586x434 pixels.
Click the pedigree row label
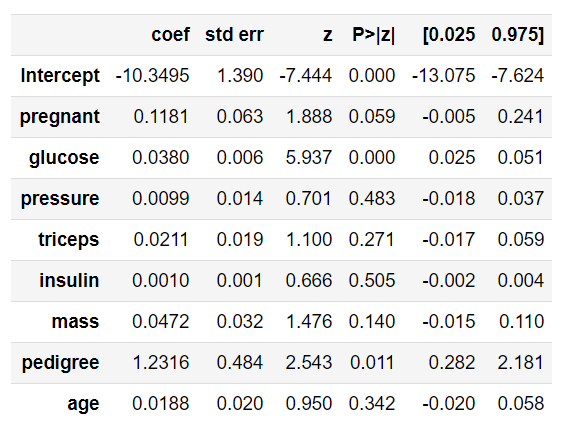point(61,363)
